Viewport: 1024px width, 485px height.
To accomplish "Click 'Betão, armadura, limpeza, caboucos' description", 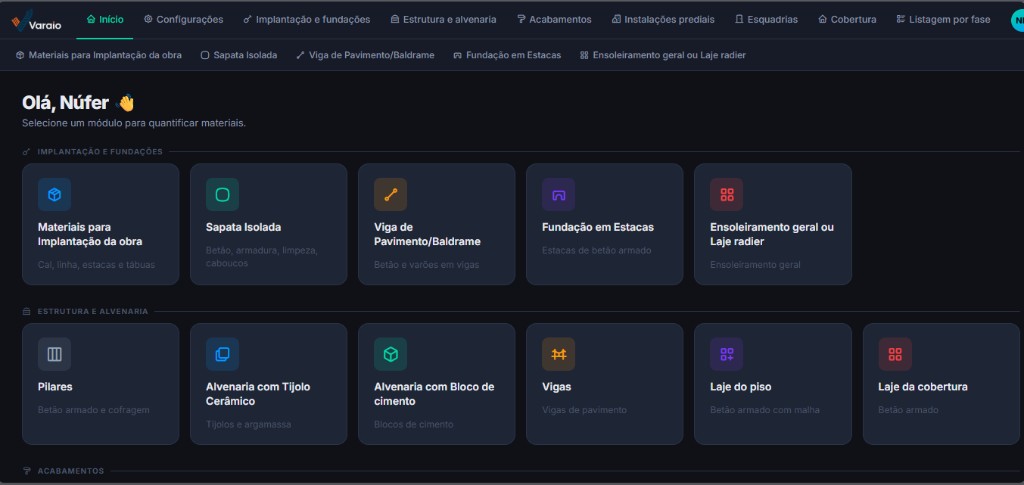I will click(x=261, y=257).
